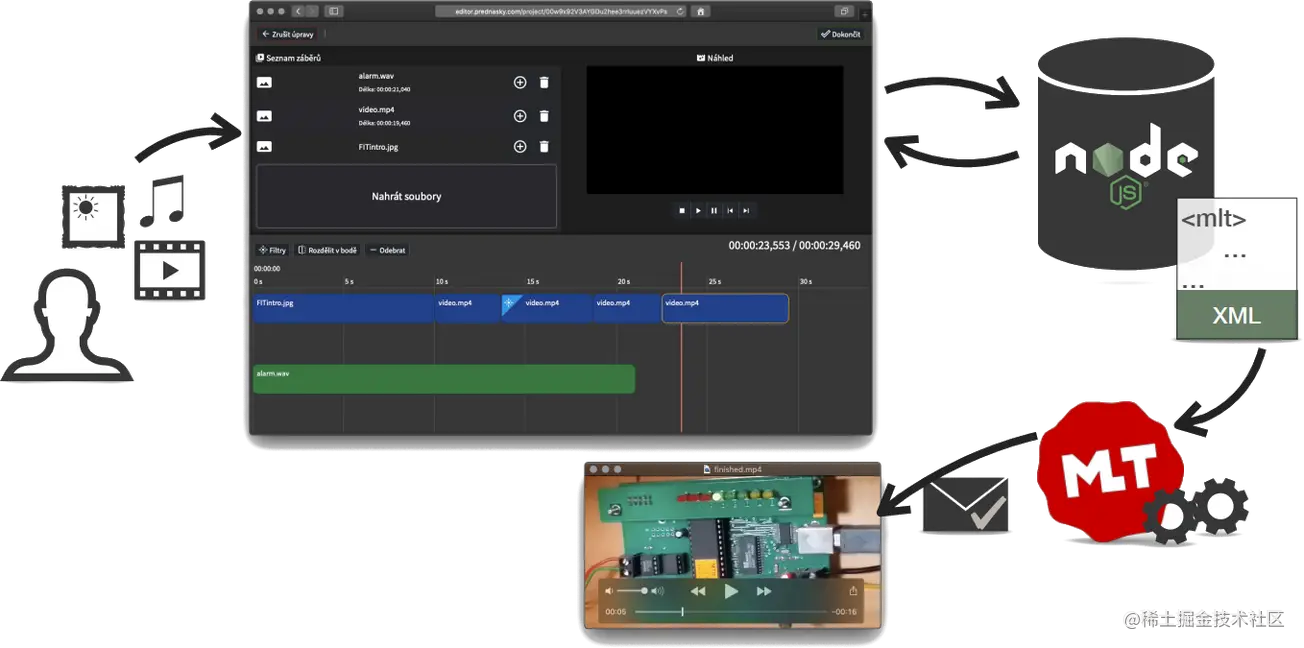Click the alarm.wav name in clip list

click(x=376, y=76)
